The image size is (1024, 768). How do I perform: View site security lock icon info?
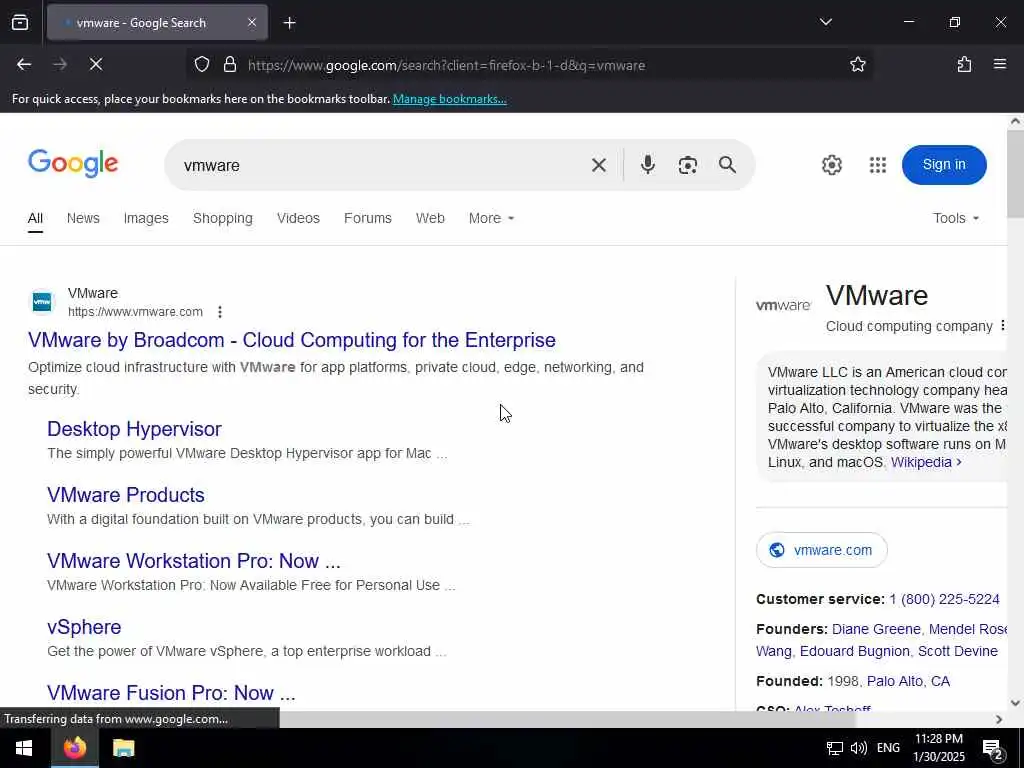229,64
